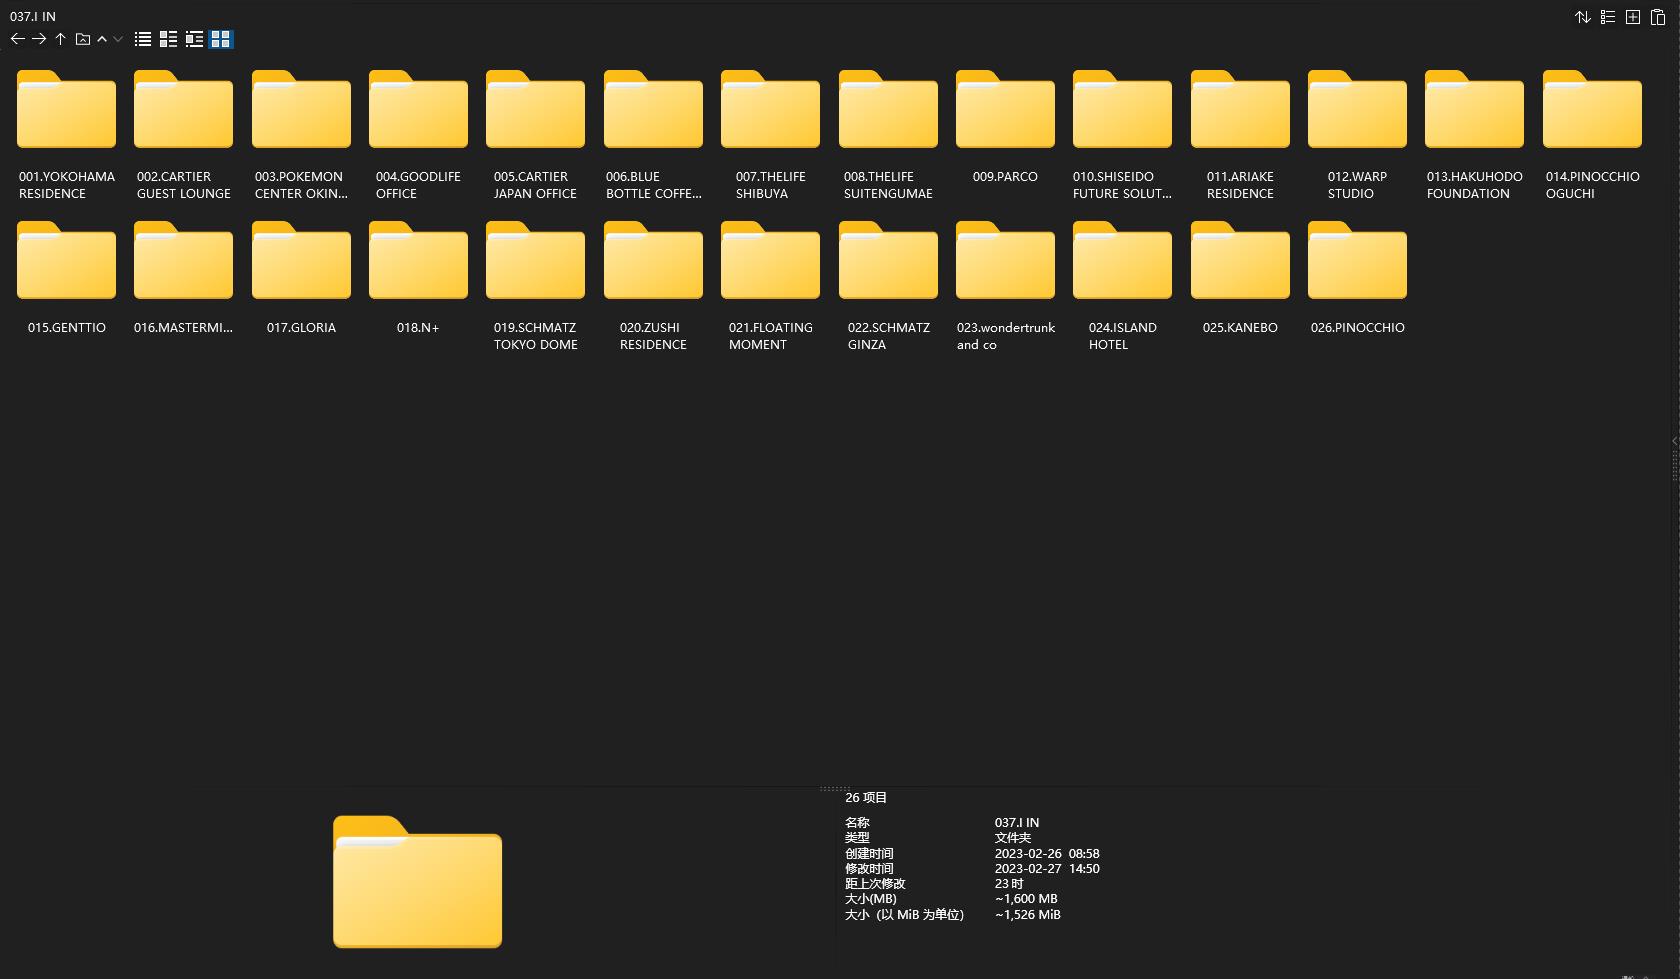
Task: Switch to tiles view with side details
Action: [194, 39]
